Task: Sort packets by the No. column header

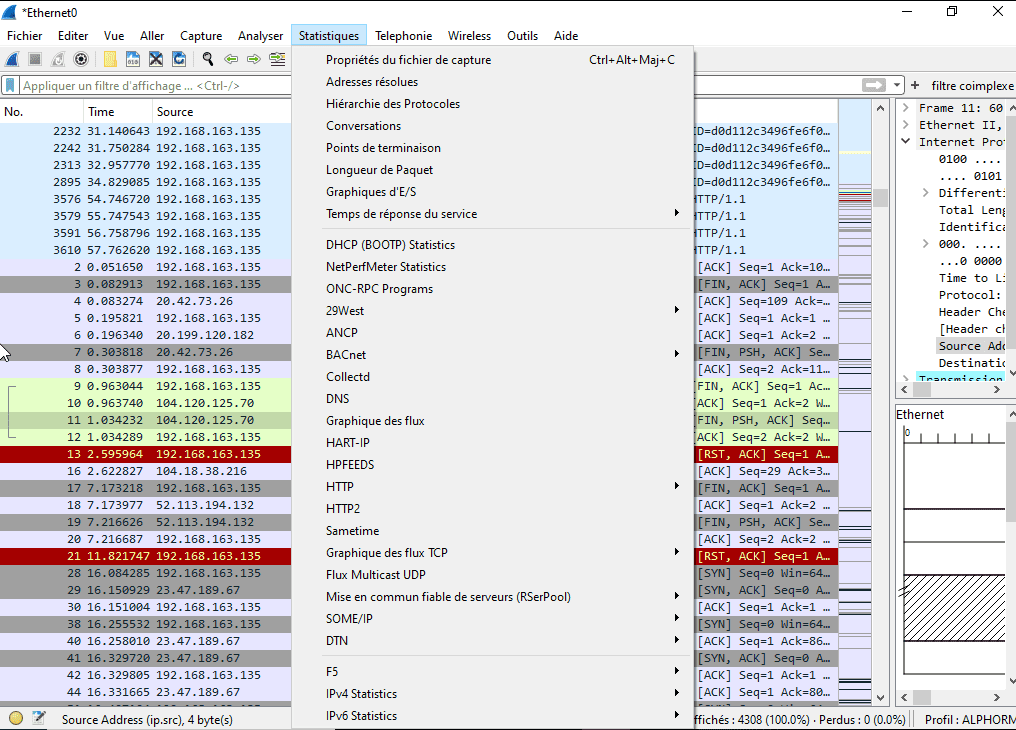Action: pos(41,111)
